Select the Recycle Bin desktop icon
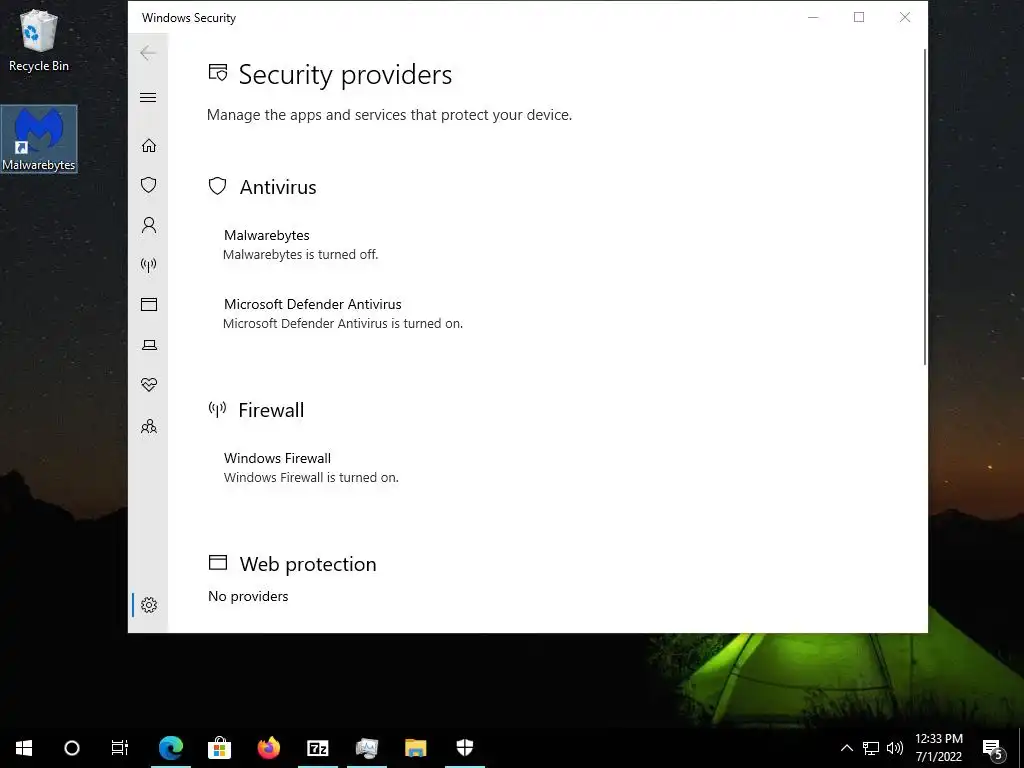1024x768 pixels. [x=39, y=40]
